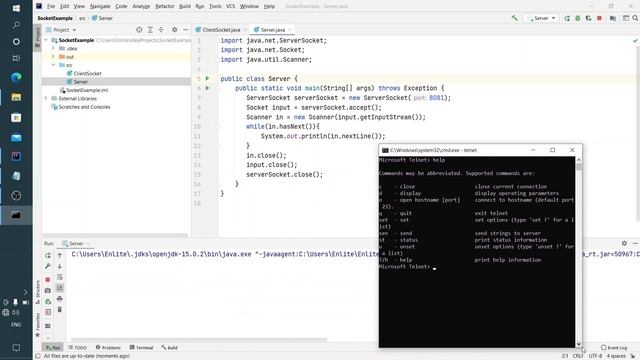Screen dimensions: 640x360
Task: Open the Build tool window
Action: click(x=169, y=348)
